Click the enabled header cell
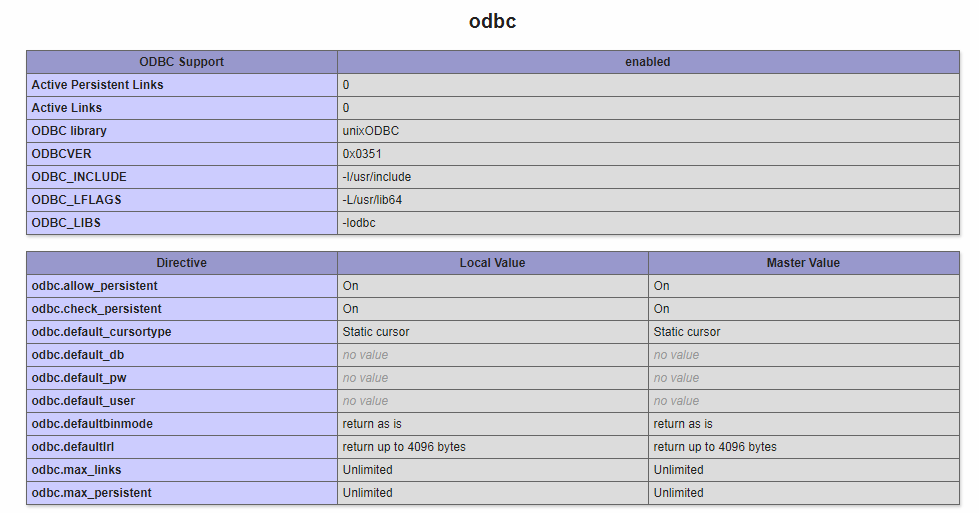This screenshot has height=513, width=979. (x=648, y=62)
